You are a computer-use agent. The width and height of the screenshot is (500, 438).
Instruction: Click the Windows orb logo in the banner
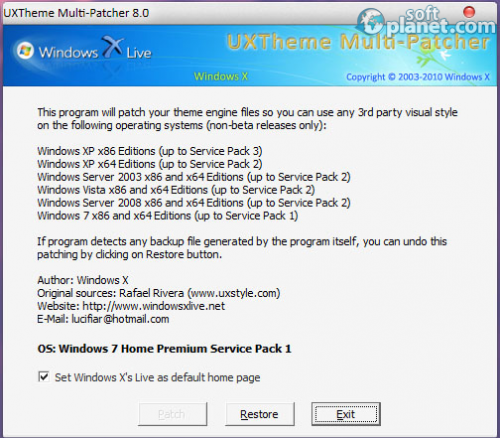point(25,51)
